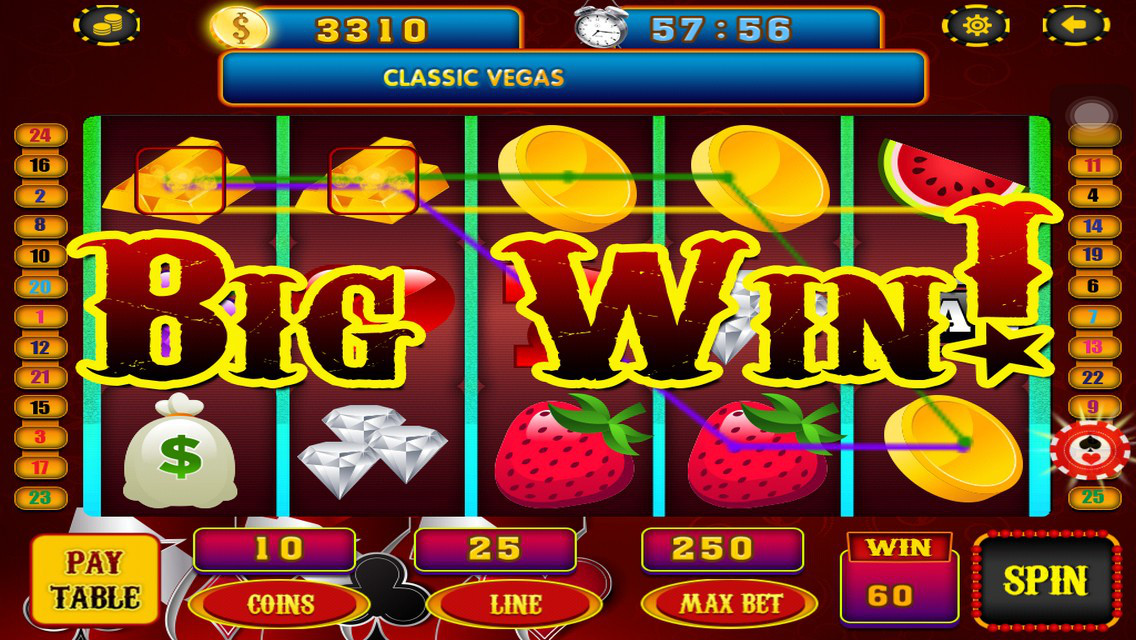Click the money bag symbol
Viewport: 1136px width, 640px height.
[180, 450]
